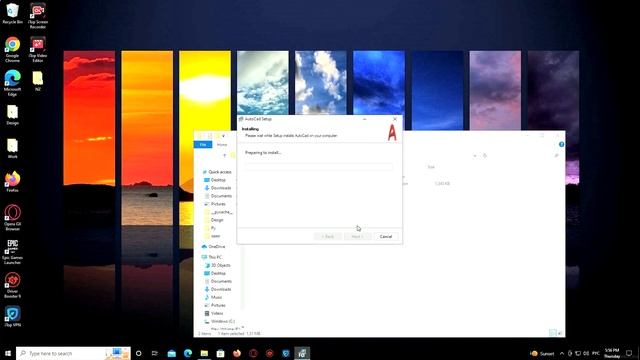Viewport: 640px width, 360px height.
Task: Open Microsoft Edge on the taskbar
Action: click(188, 353)
